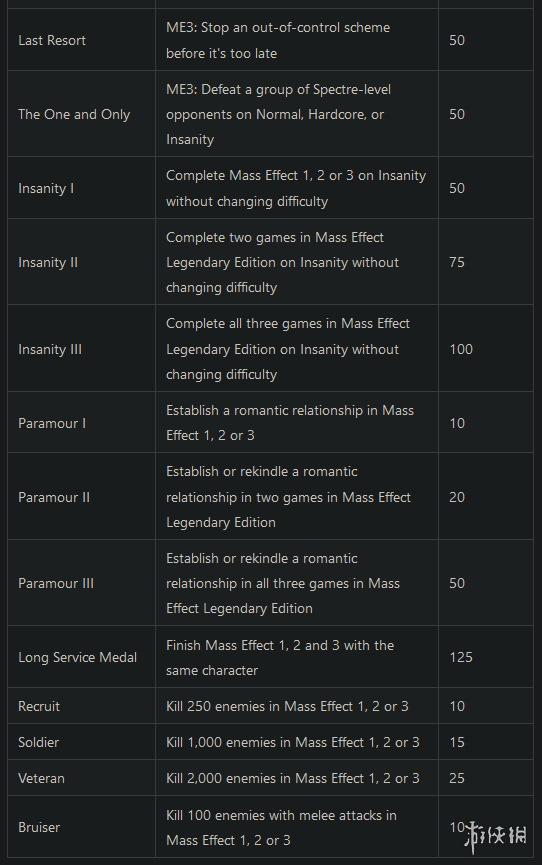Click the Insanity III achievement name
The image size is (542, 865).
click(x=50, y=349)
